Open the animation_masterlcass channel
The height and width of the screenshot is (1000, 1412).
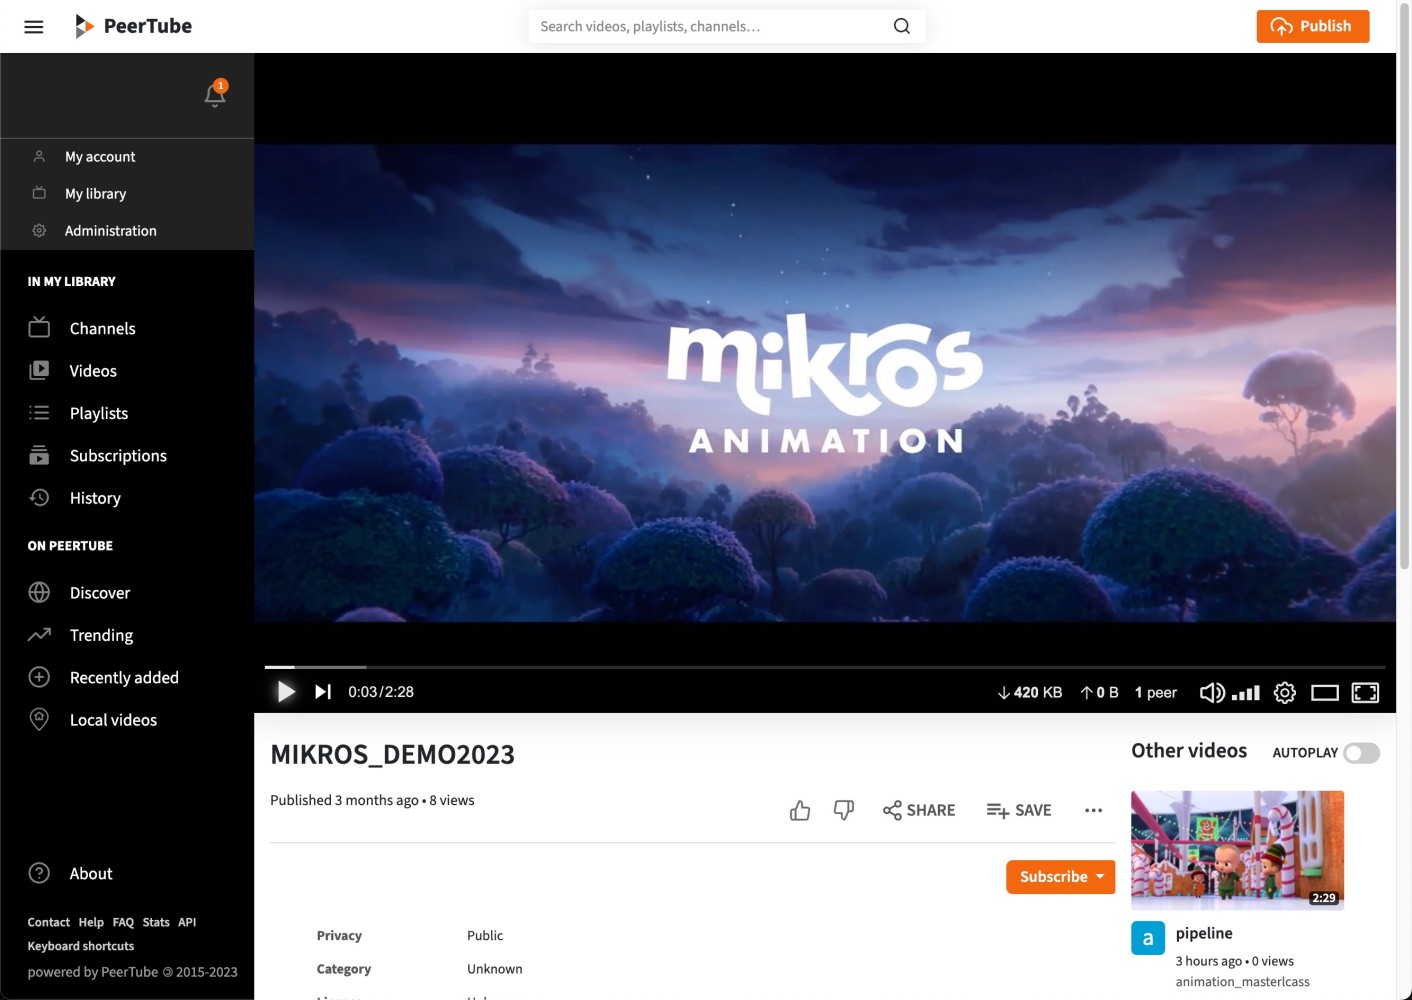[1242, 982]
